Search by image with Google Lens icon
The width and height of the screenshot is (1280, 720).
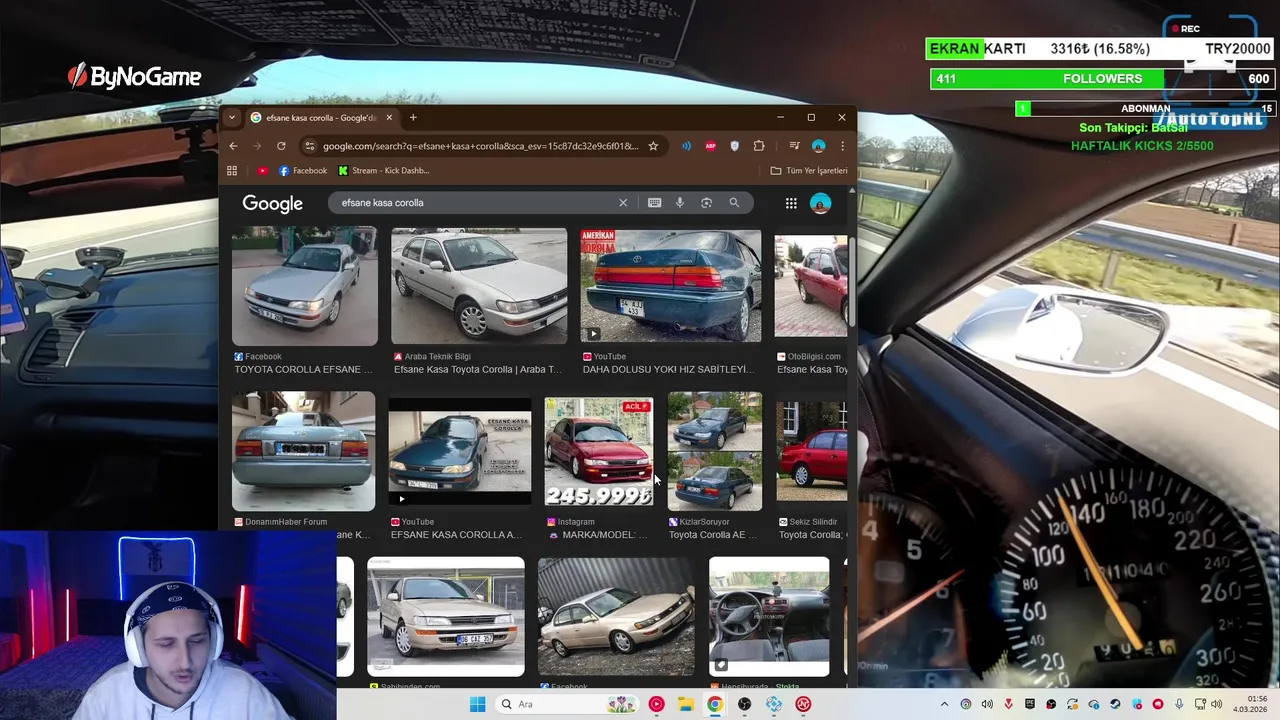coord(706,203)
